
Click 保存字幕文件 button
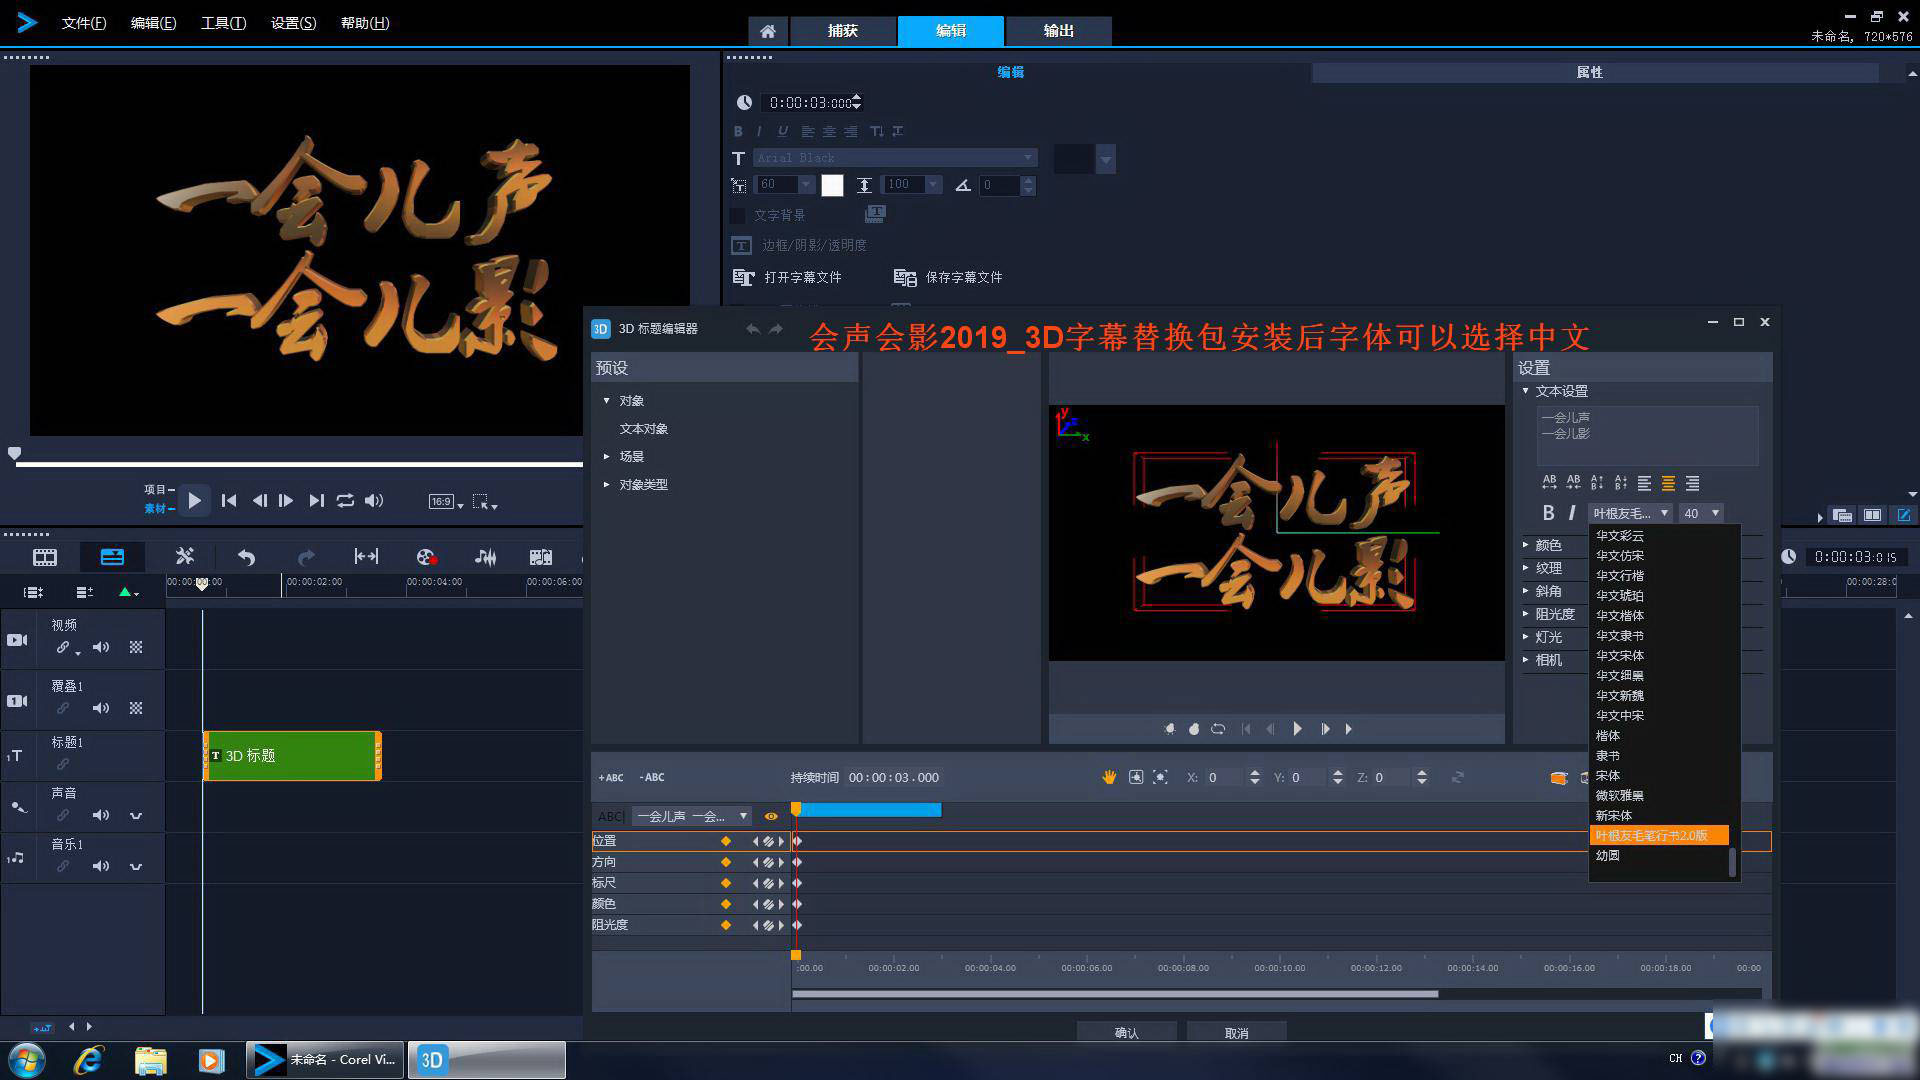click(x=948, y=277)
